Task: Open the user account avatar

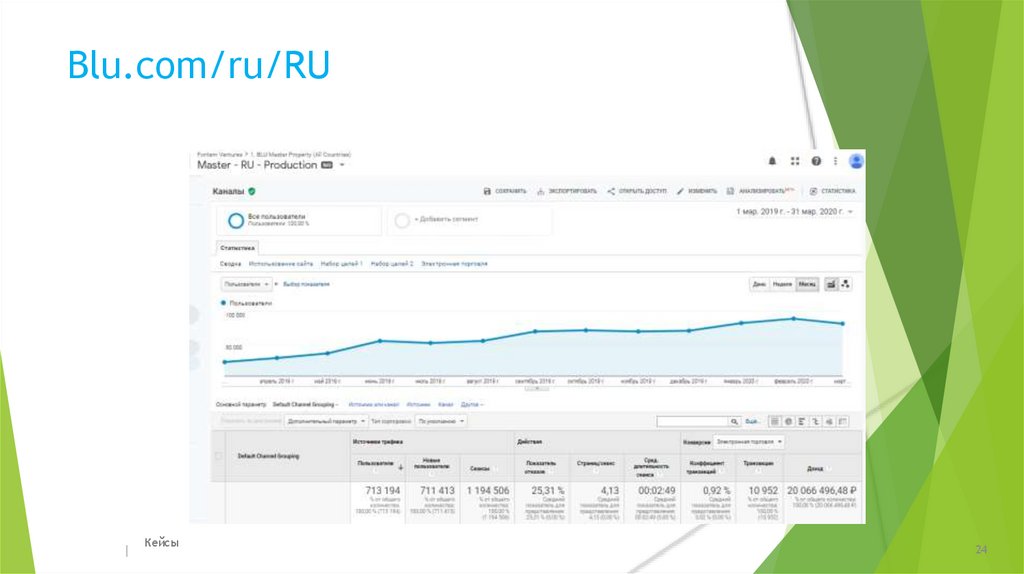Action: click(856, 161)
